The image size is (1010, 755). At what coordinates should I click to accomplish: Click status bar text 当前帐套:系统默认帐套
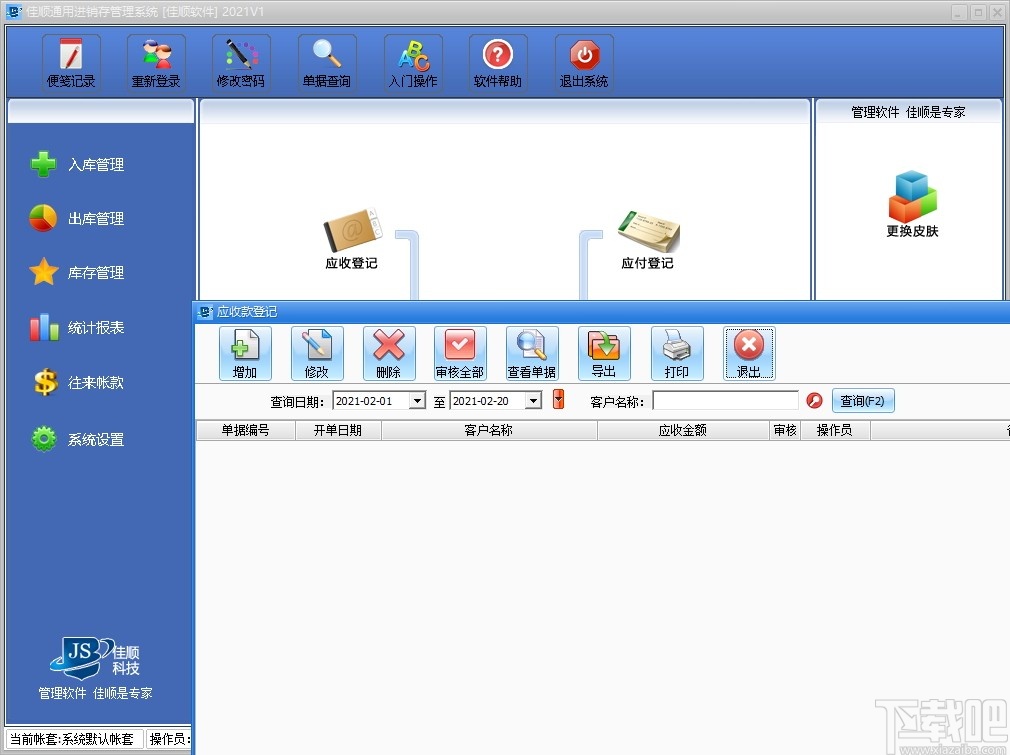(x=72, y=739)
